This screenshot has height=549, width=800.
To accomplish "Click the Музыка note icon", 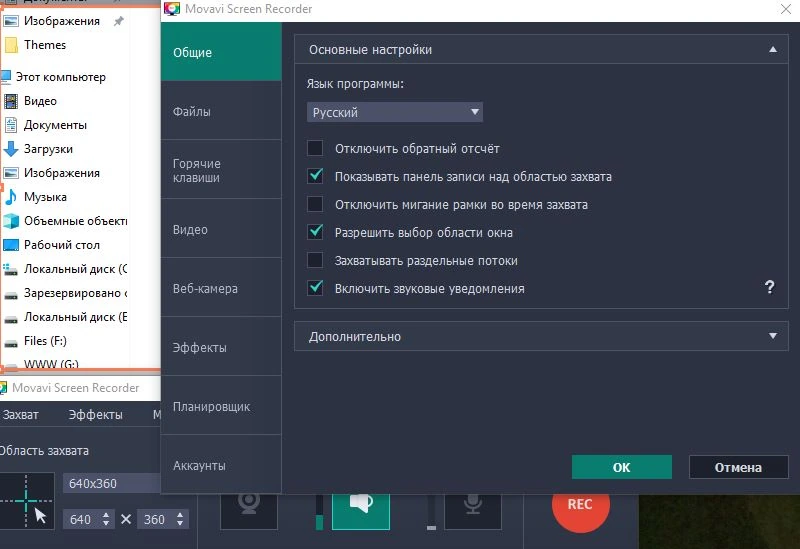I will click(11, 197).
